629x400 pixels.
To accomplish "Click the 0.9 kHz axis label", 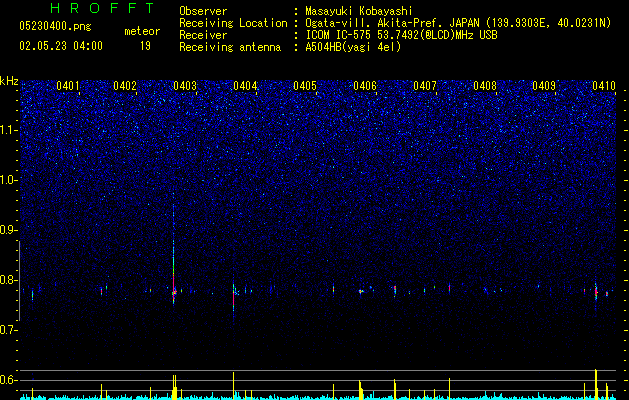I will 9,230.
